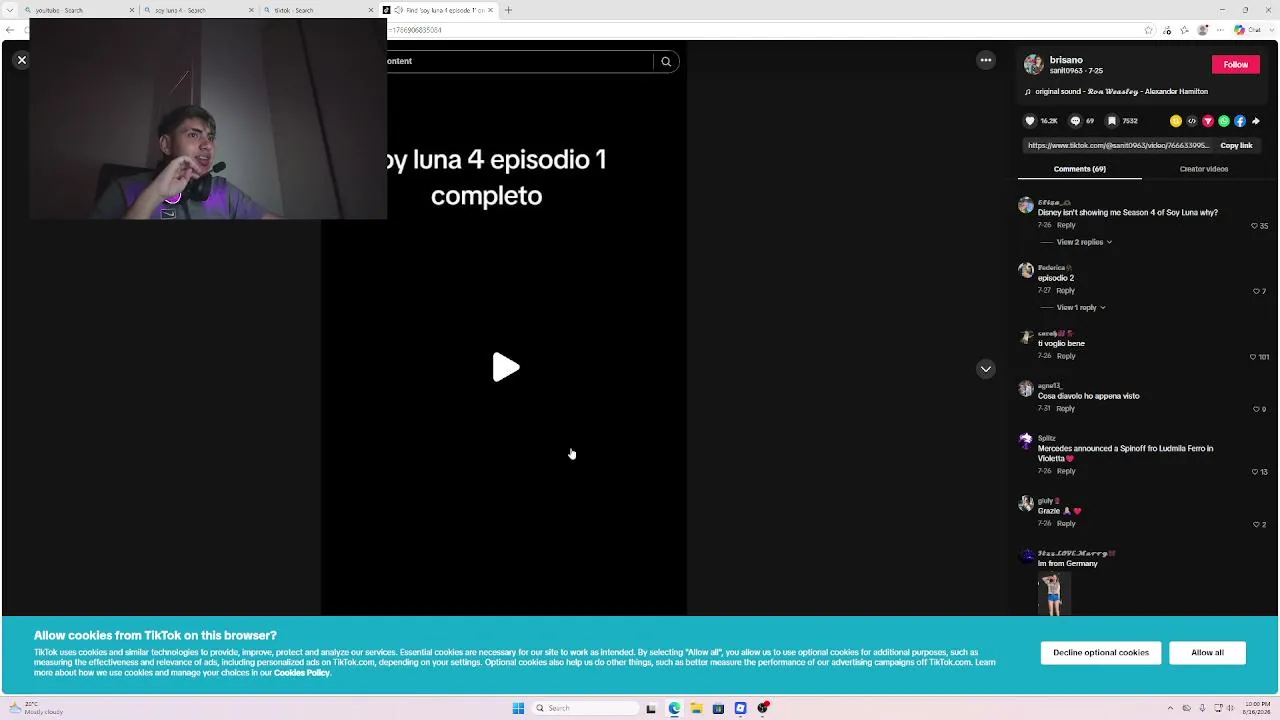
Task: Open avatar of Disney Season 4 commenter
Action: coord(1026,205)
